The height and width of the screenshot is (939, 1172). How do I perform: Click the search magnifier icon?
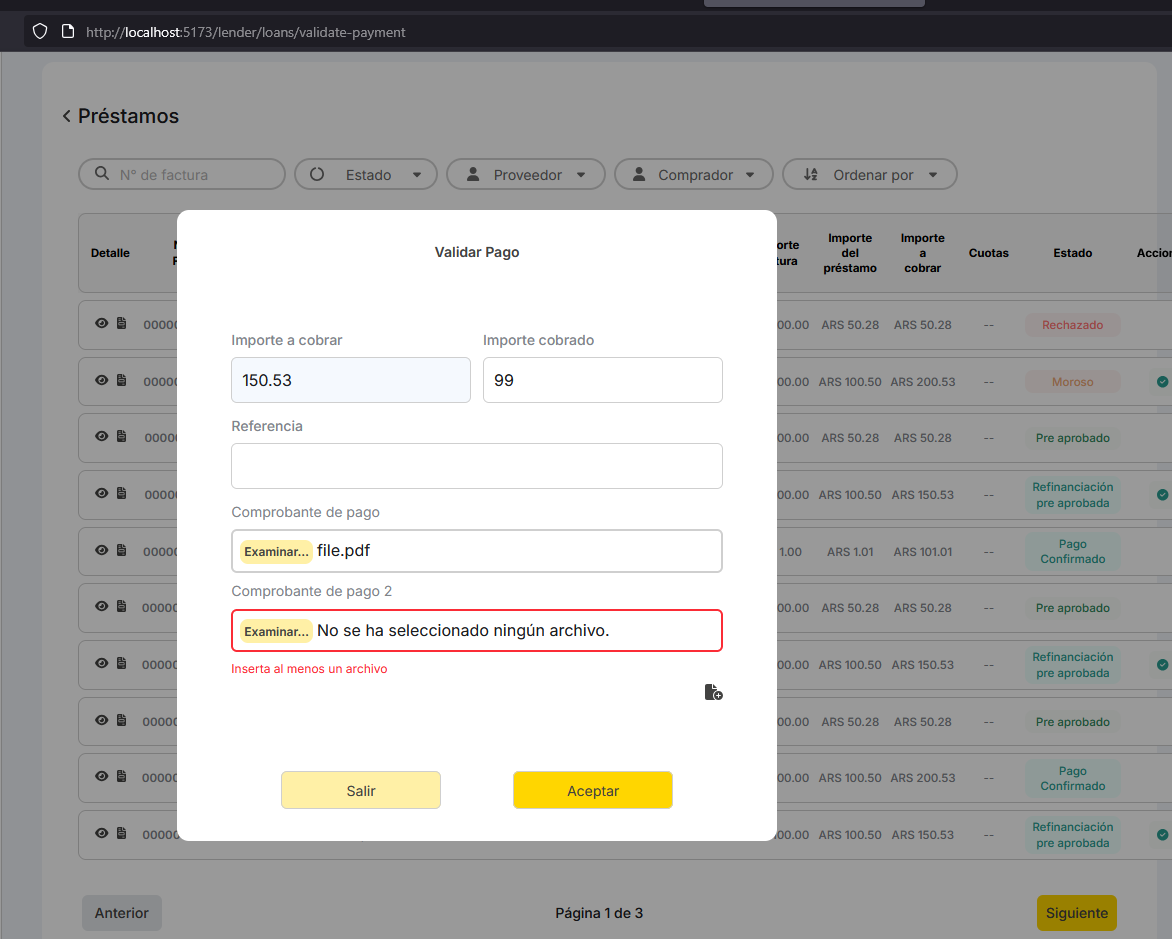tap(101, 174)
